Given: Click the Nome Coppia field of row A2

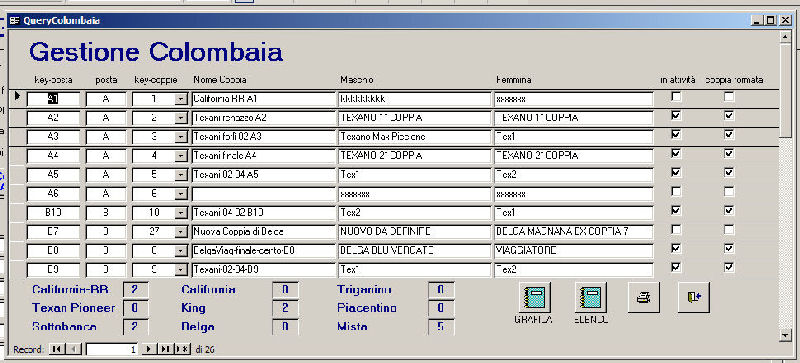Looking at the screenshot, I should pos(263,118).
